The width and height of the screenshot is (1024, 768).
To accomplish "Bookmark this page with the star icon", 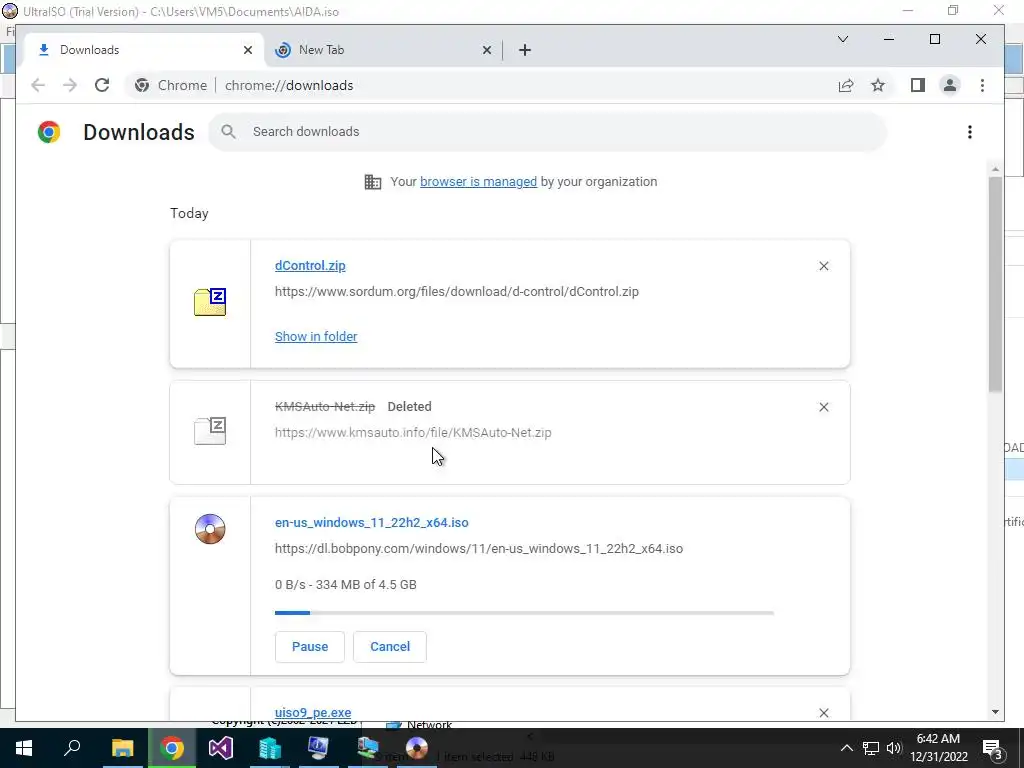I will point(878,86).
